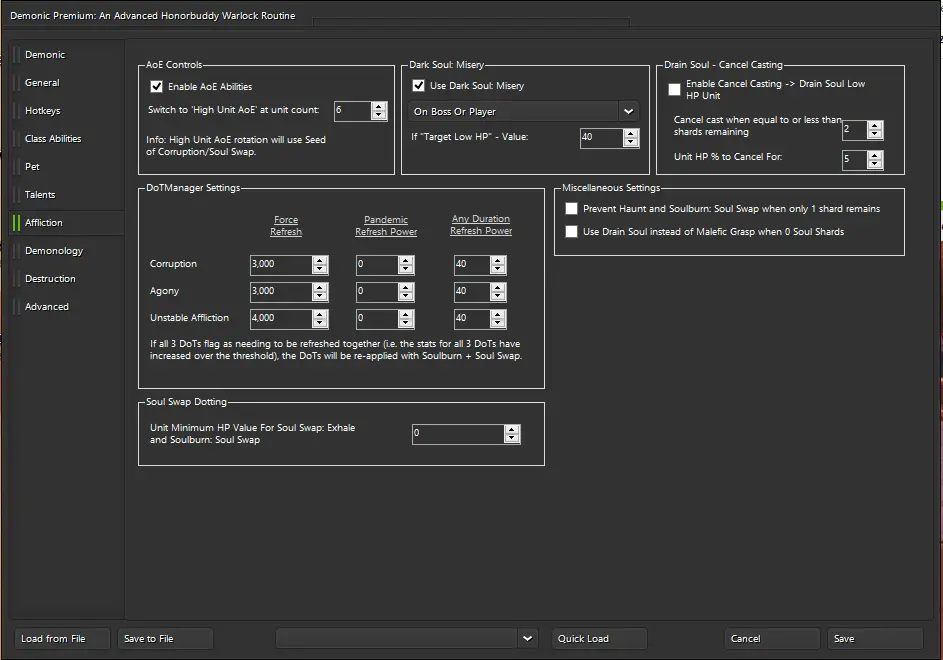Check Use Drain Soul instead of Malefic Grasp

571,231
